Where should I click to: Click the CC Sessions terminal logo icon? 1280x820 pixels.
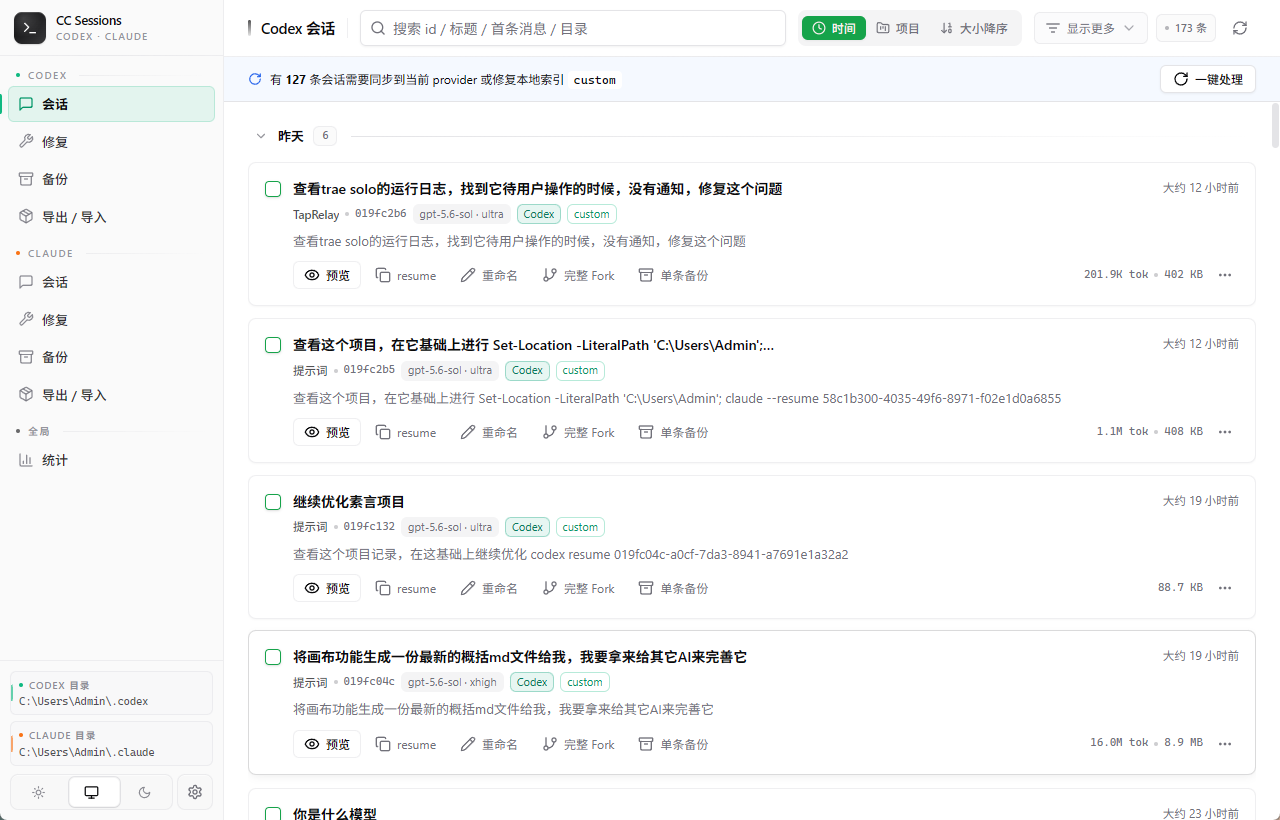point(30,28)
